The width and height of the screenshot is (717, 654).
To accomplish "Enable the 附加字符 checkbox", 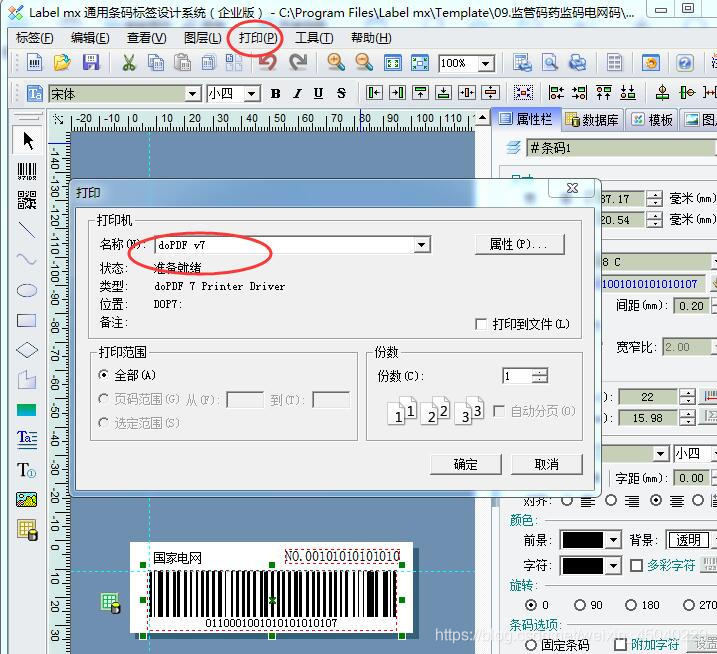I will click(x=620, y=645).
